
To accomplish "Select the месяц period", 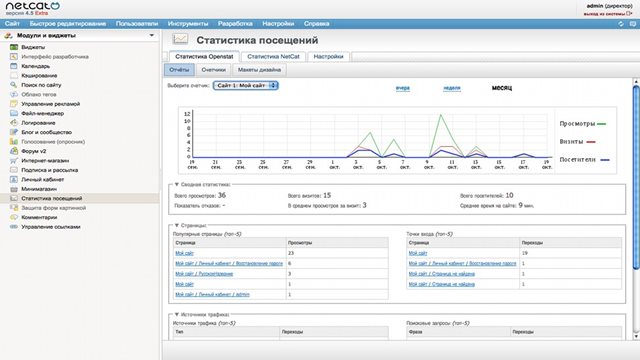I will pos(502,88).
